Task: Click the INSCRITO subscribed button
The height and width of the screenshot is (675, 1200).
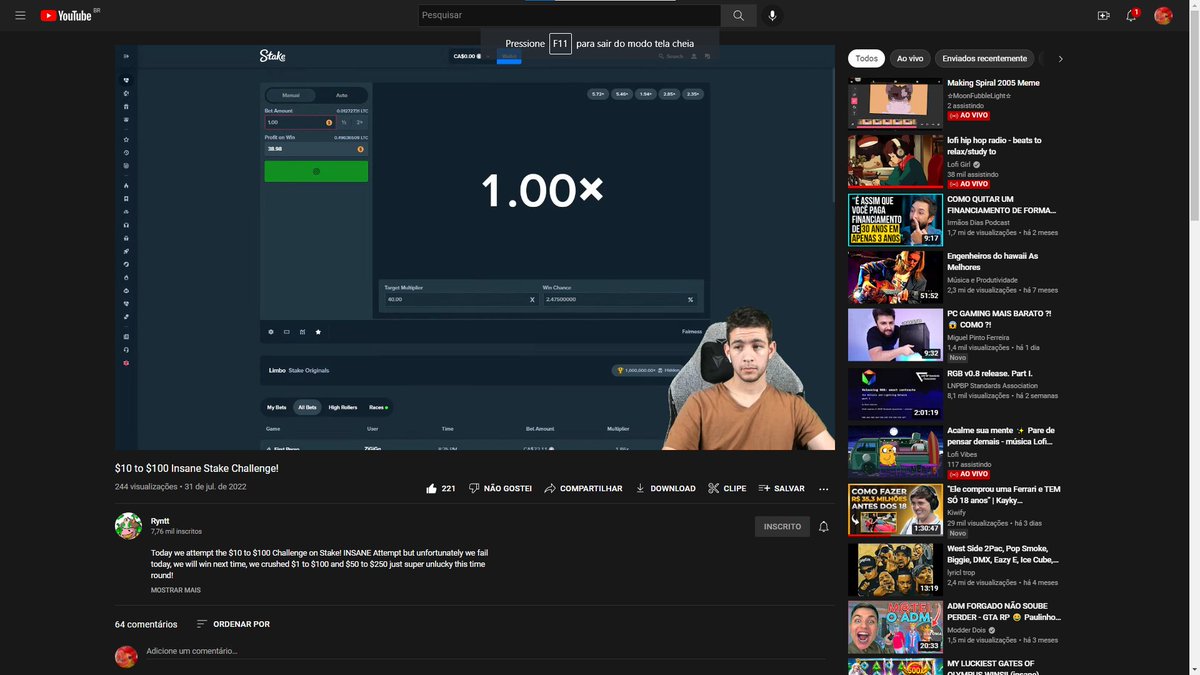Action: [782, 527]
